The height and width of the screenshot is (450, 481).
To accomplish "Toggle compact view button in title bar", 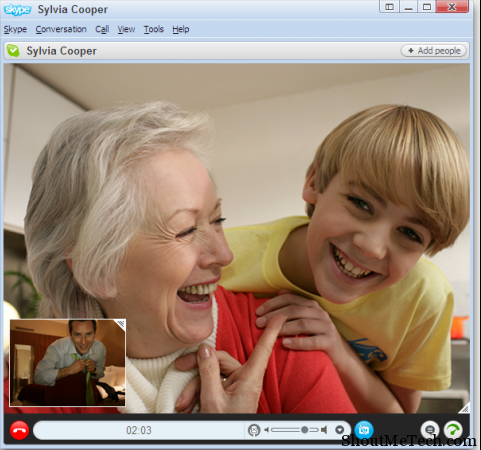I will tap(389, 7).
